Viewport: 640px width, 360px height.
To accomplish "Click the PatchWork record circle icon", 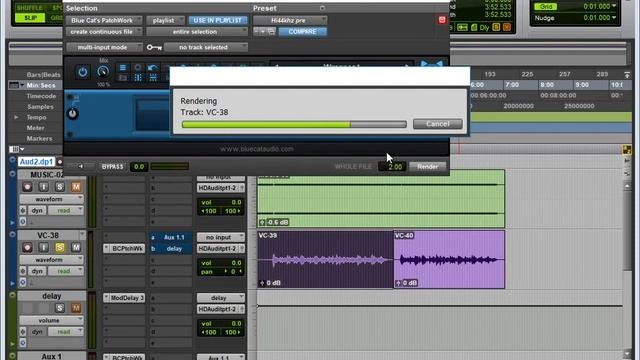I will point(138,68).
